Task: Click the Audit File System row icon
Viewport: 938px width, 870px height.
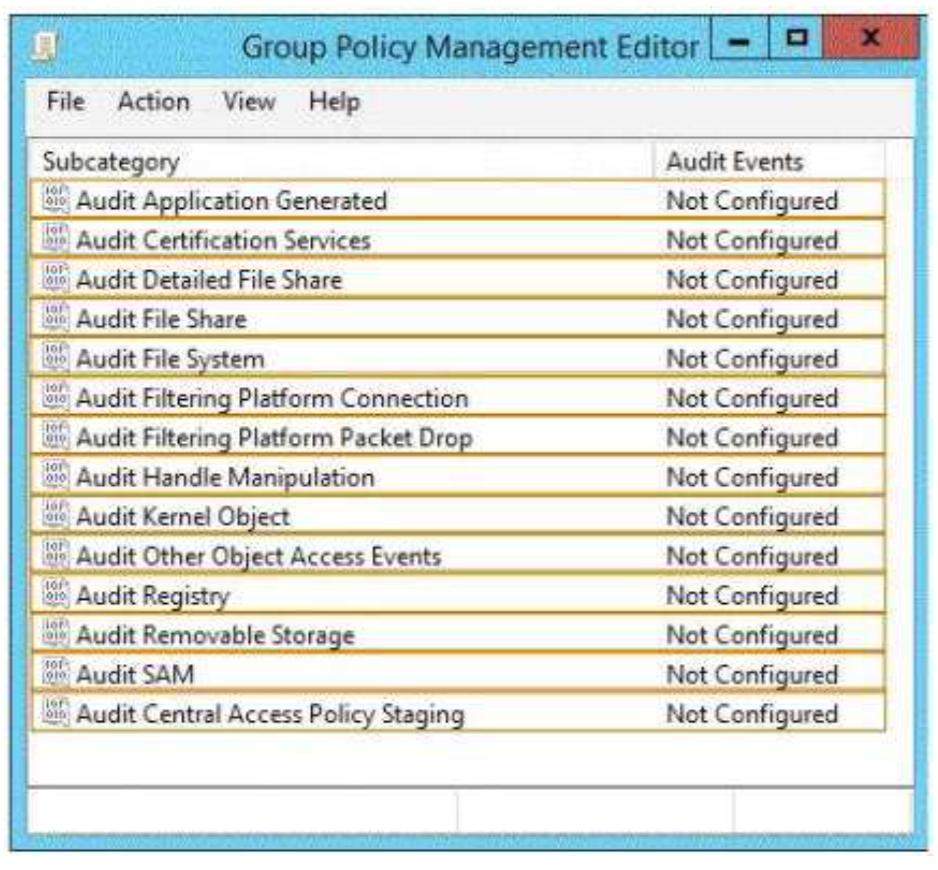Action: point(55,358)
